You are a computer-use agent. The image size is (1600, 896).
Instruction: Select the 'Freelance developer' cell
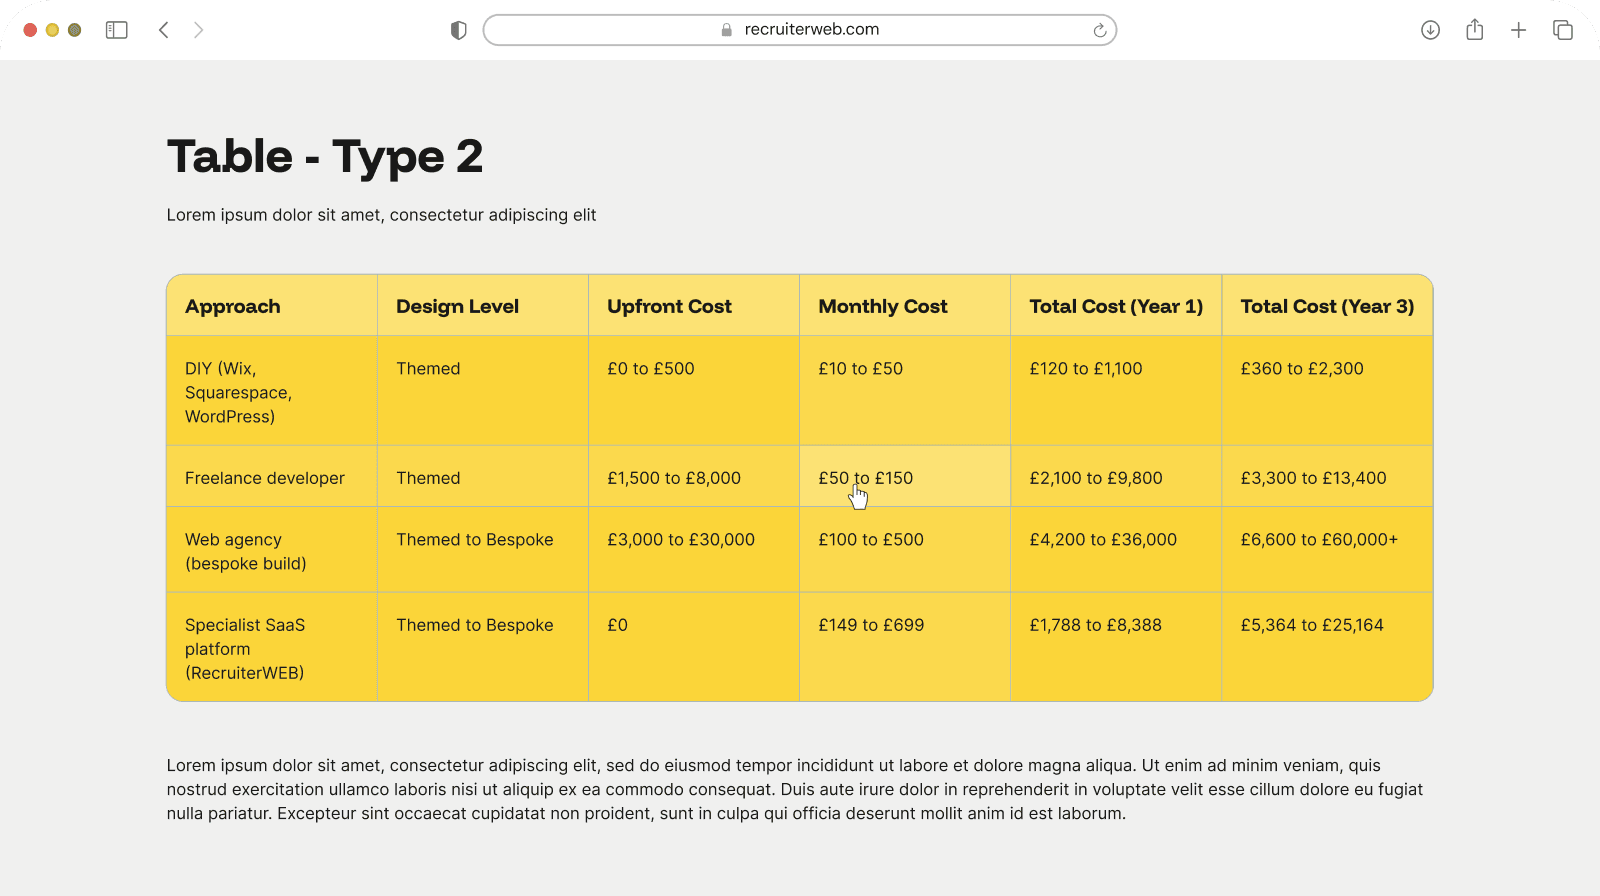272,477
